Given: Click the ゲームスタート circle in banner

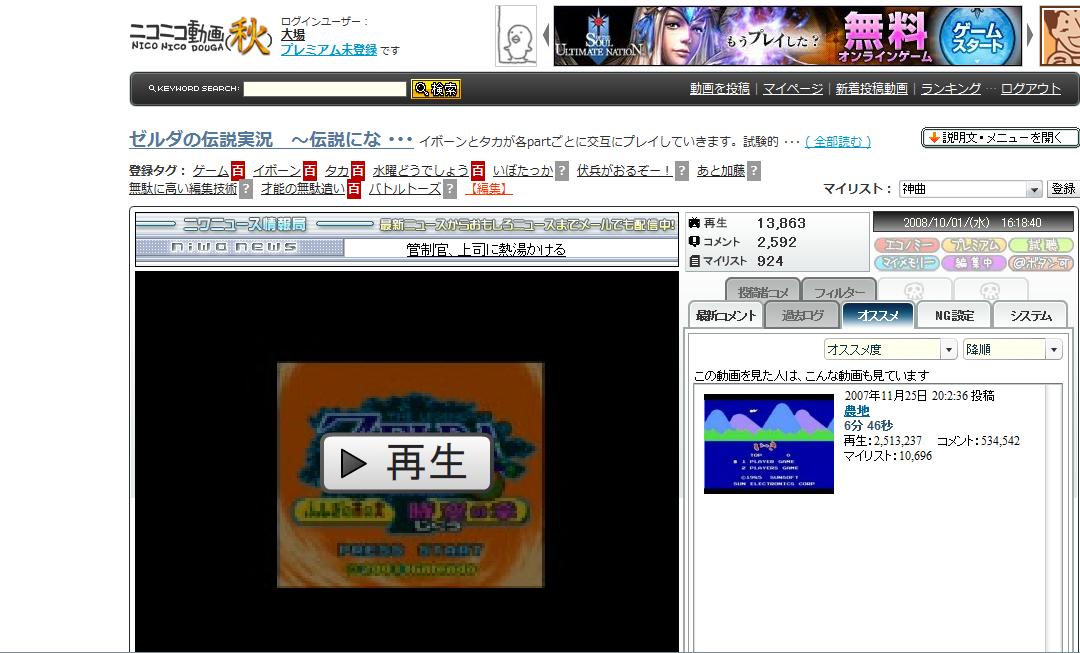Looking at the screenshot, I should click(x=977, y=37).
